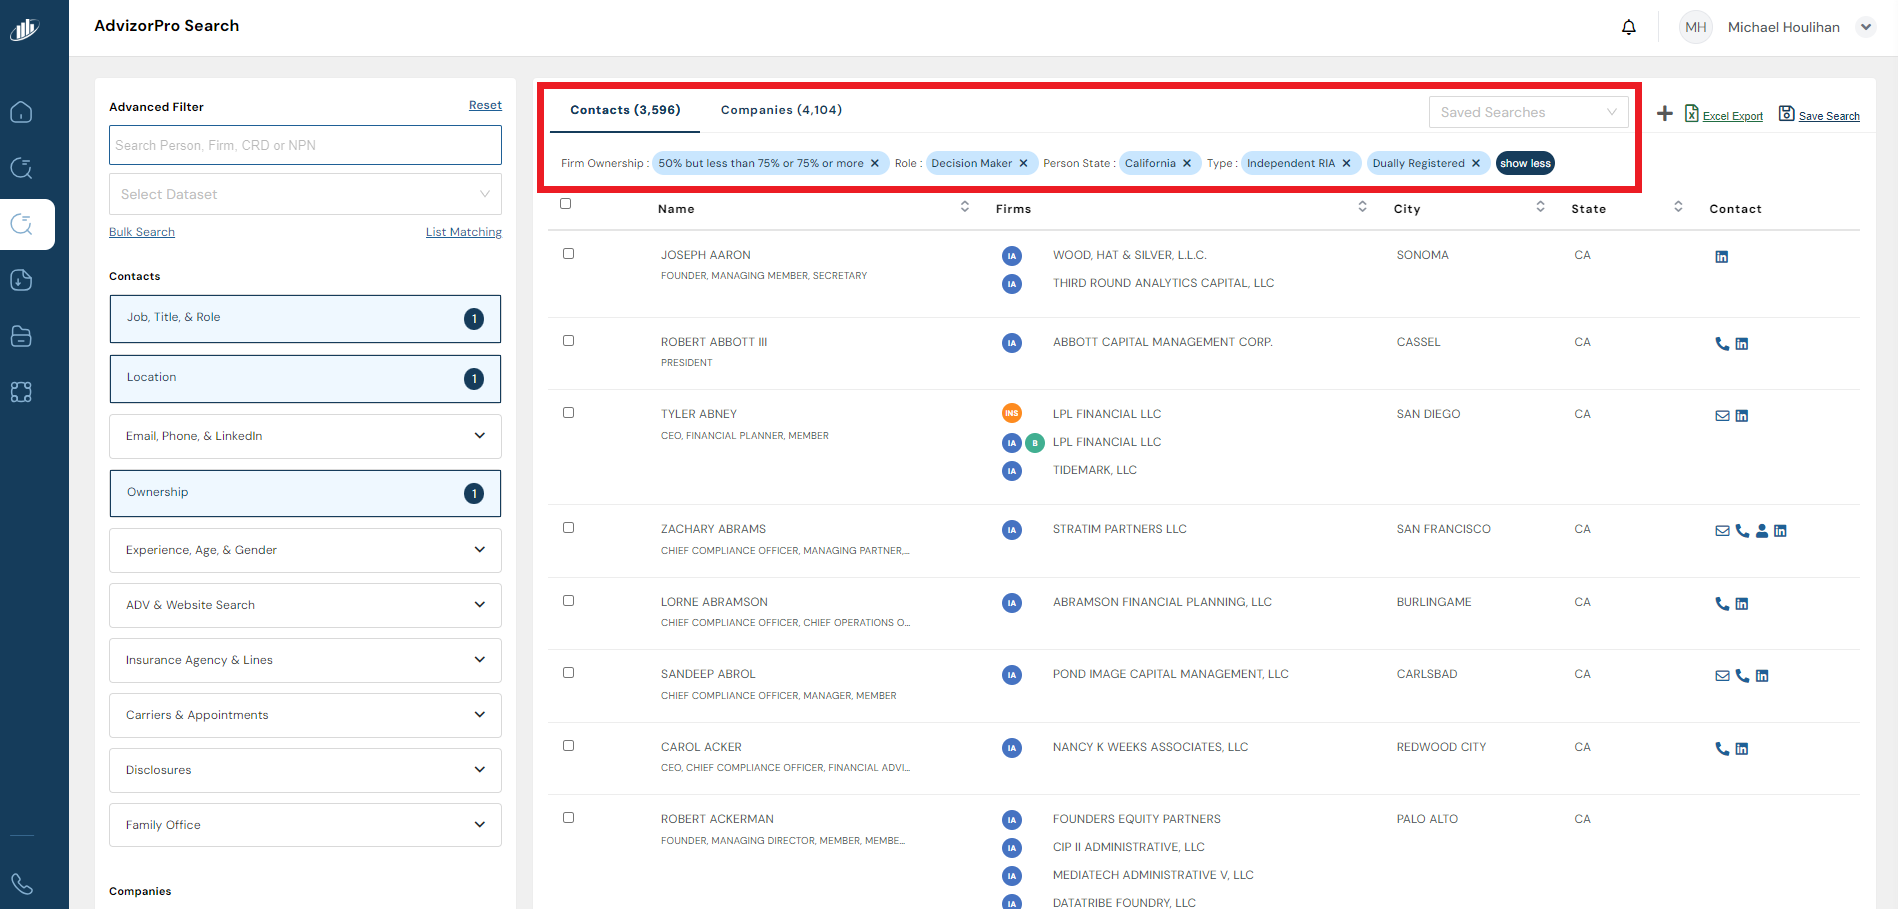1898x909 pixels.
Task: Expand the Email, Phone, & LinkedIn filter
Action: pos(305,436)
